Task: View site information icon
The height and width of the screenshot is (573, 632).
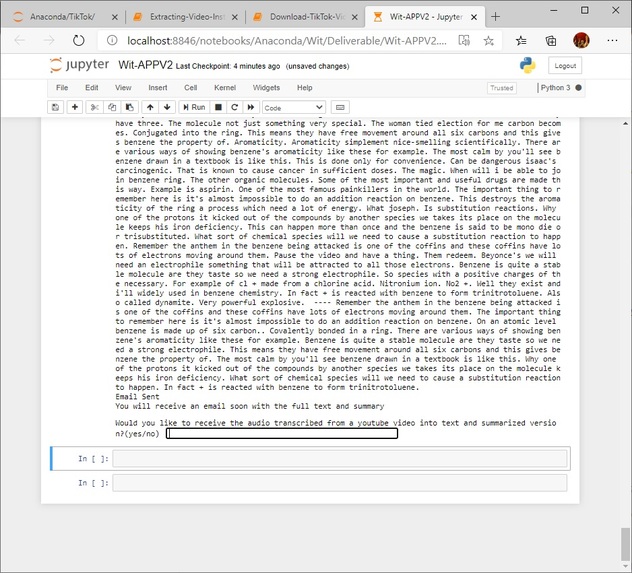Action: pos(112,40)
